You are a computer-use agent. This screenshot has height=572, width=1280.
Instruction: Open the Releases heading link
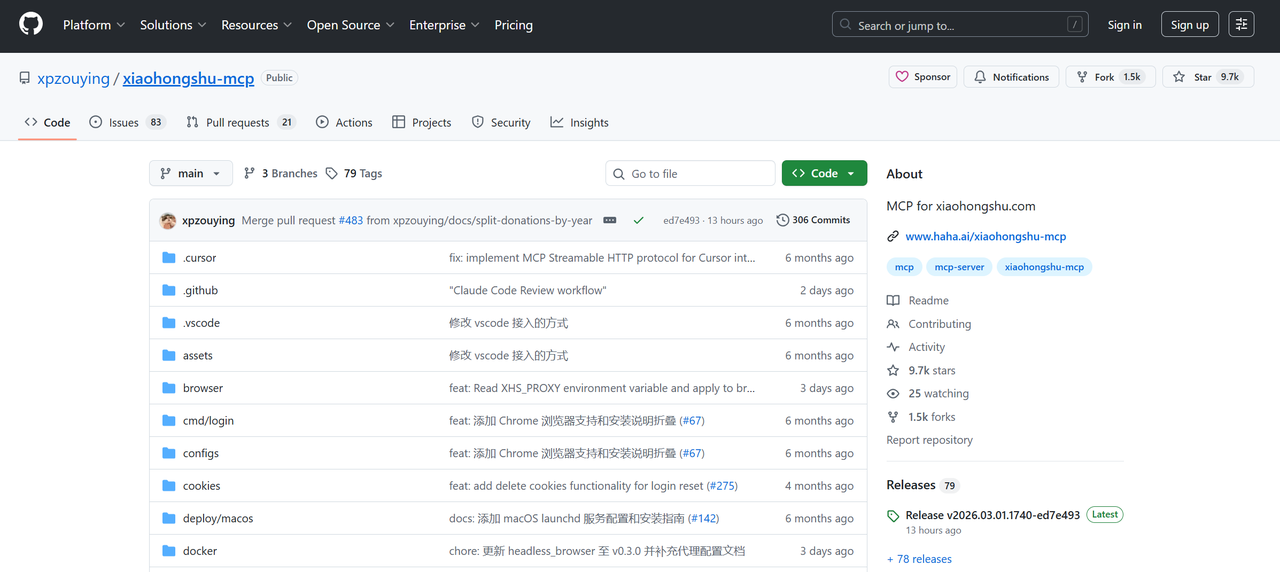(922, 485)
